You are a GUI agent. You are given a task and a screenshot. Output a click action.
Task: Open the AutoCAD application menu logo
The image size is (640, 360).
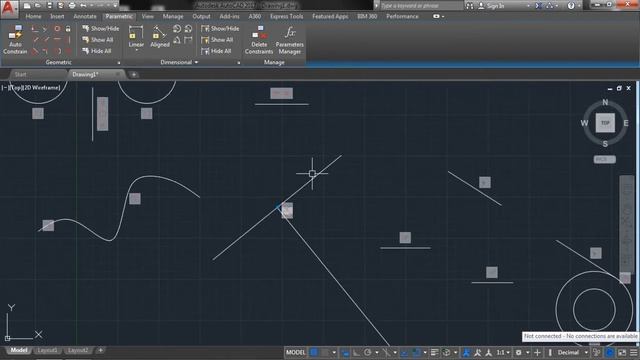(9, 9)
